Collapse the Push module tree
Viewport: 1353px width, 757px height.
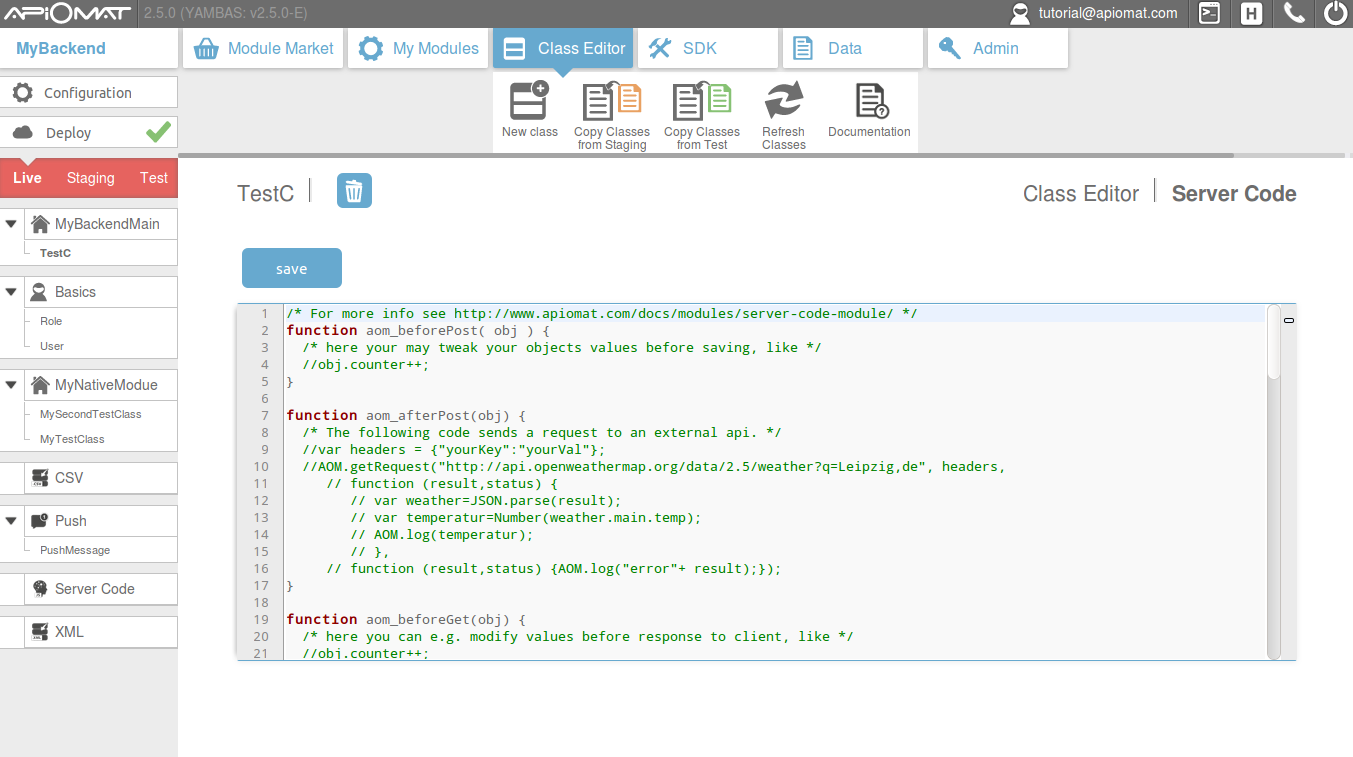click(12, 521)
